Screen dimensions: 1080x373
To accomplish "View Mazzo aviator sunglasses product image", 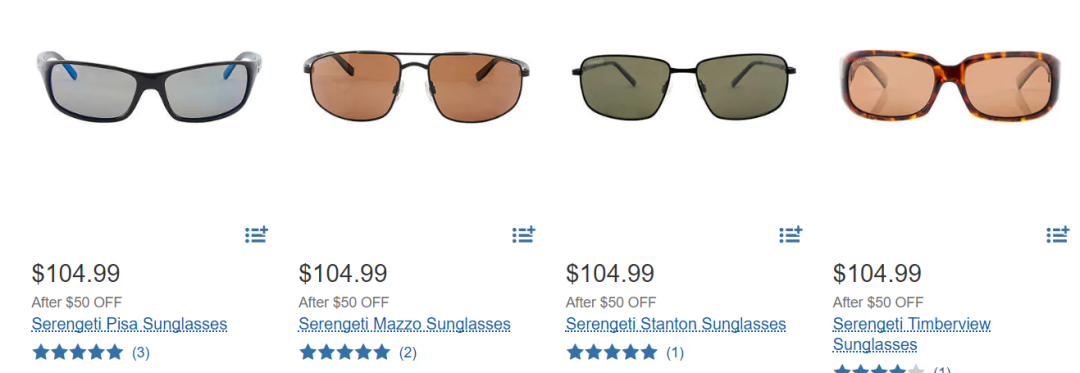I will (416, 86).
